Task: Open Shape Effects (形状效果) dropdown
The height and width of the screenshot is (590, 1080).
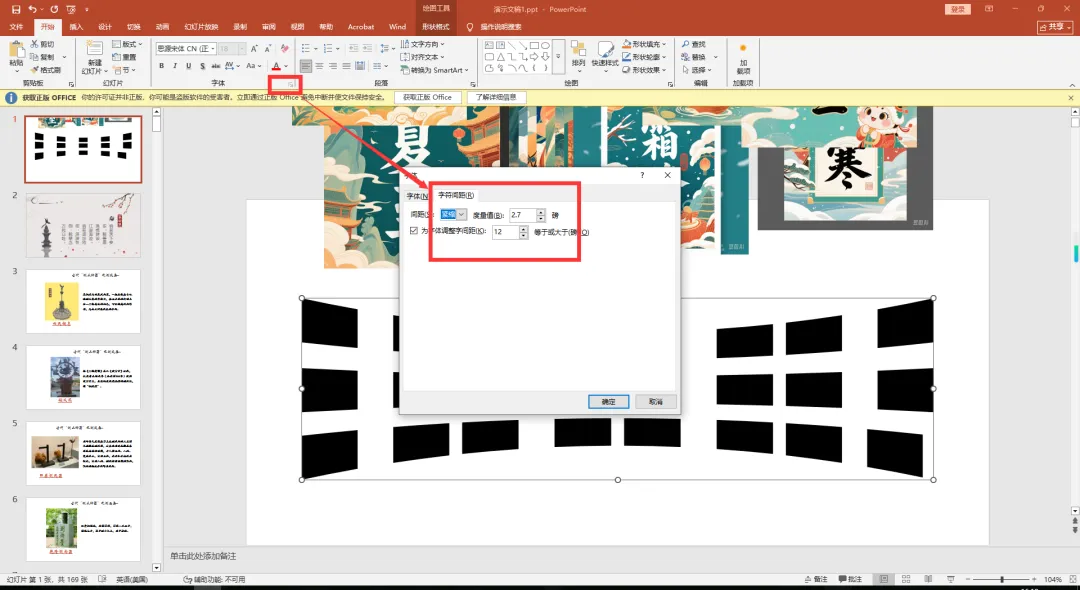Action: pyautogui.click(x=644, y=70)
